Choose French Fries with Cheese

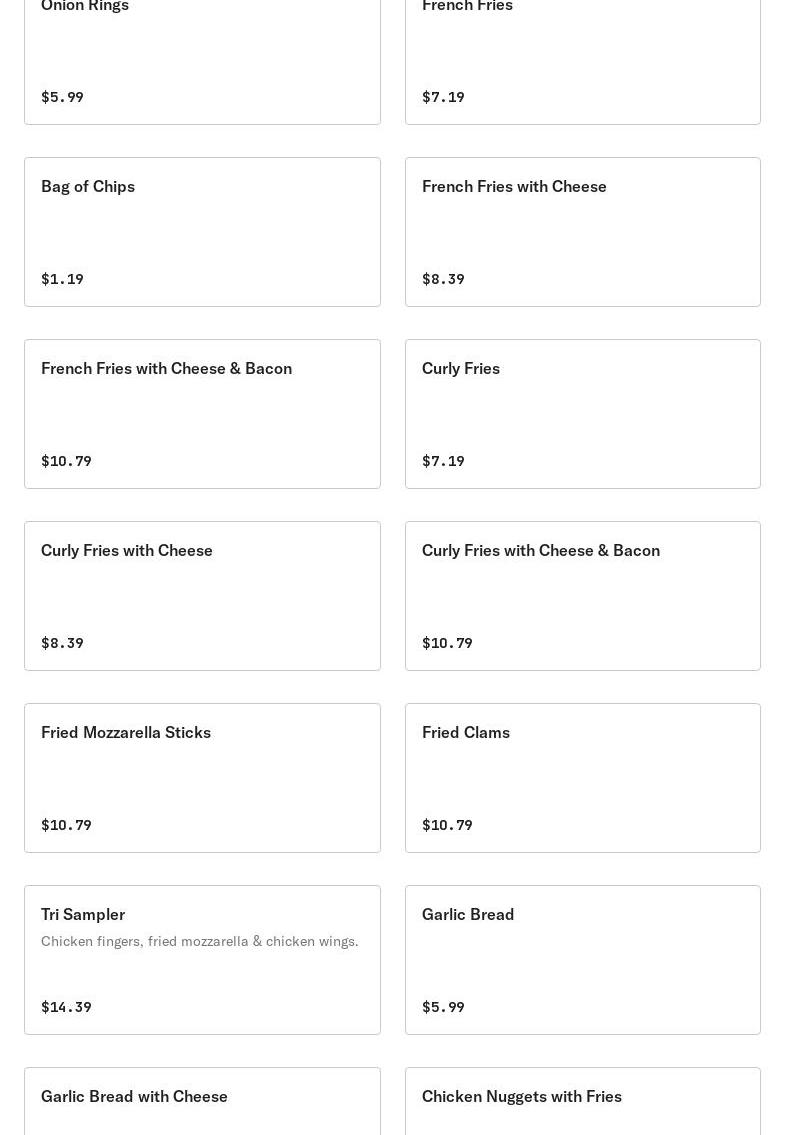coord(582,231)
